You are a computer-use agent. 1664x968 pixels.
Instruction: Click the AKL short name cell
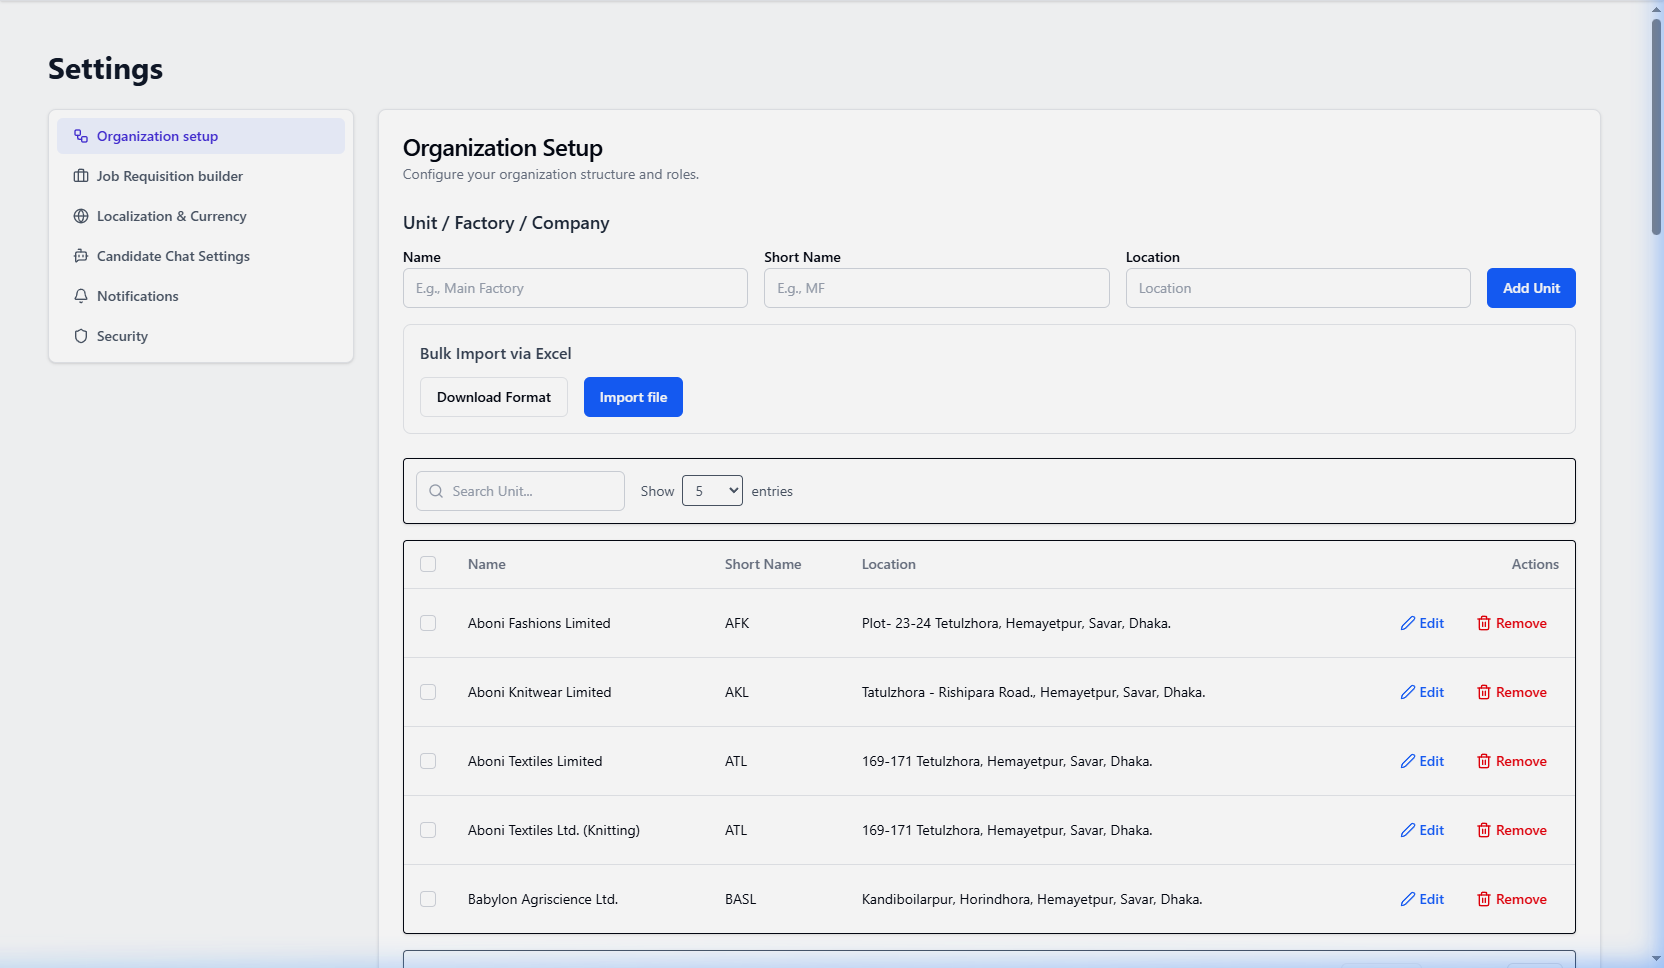coord(737,692)
